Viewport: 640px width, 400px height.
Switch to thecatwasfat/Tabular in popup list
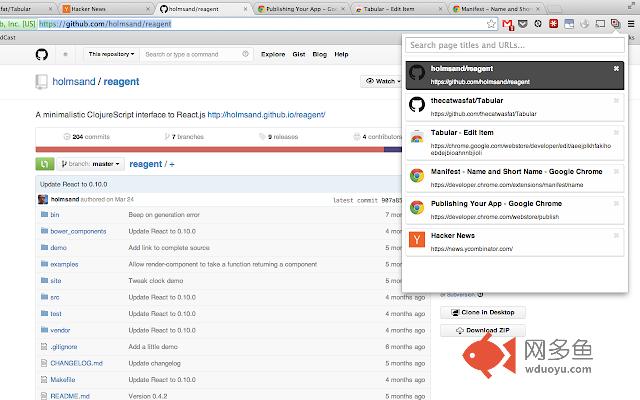point(515,107)
